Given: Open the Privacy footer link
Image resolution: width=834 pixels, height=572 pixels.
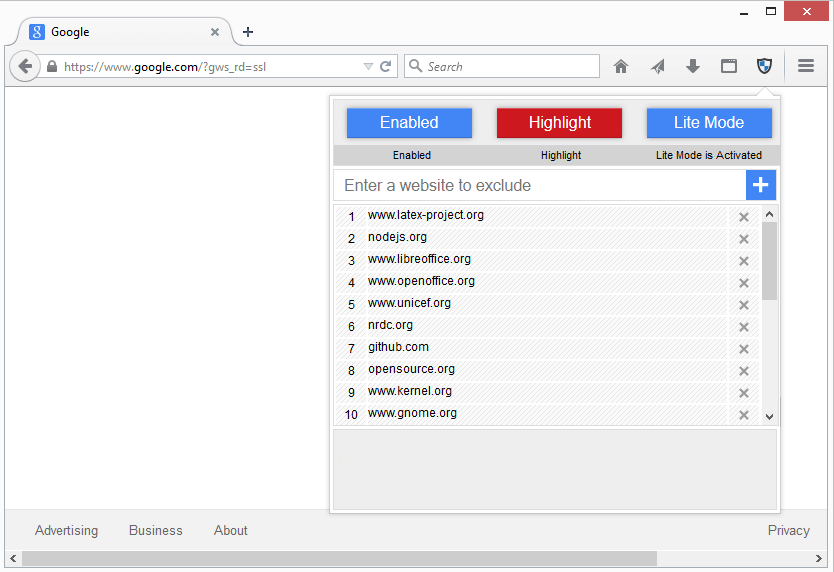Looking at the screenshot, I should (x=788, y=530).
